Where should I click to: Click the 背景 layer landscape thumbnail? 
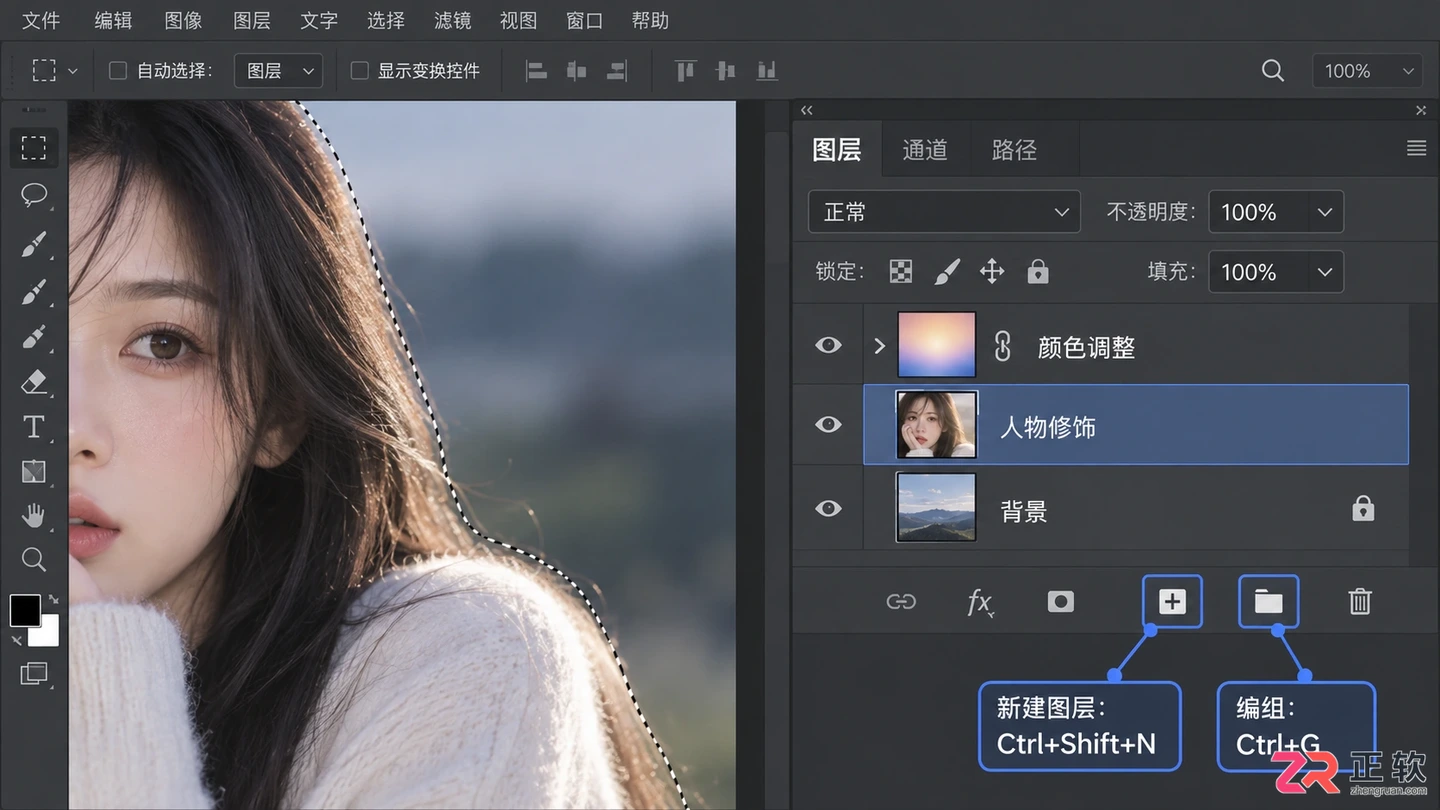pyautogui.click(x=936, y=508)
